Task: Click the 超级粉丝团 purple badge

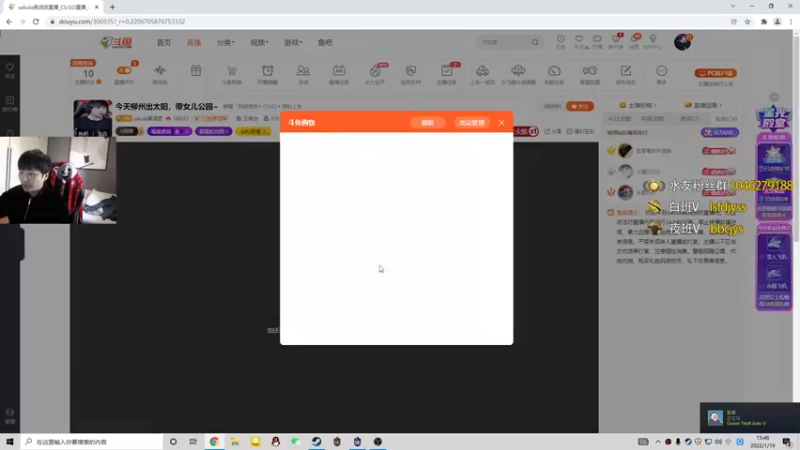Action: [x=213, y=131]
